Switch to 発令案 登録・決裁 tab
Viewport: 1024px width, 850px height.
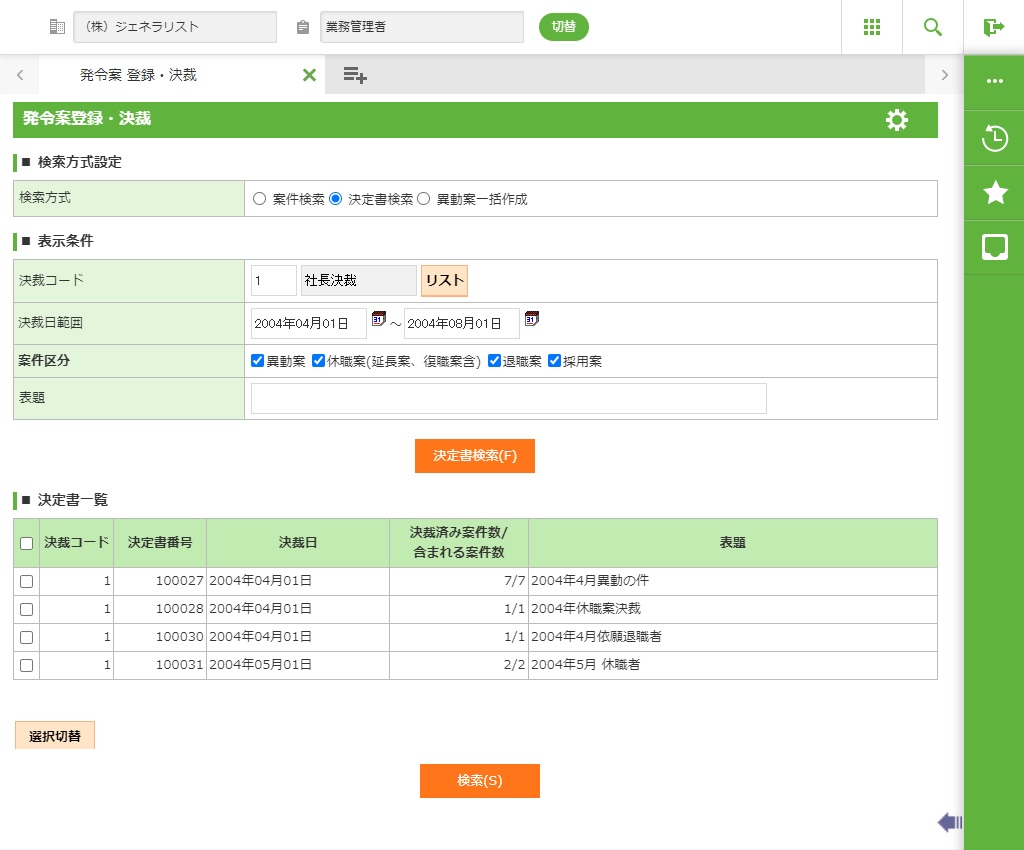(138, 75)
